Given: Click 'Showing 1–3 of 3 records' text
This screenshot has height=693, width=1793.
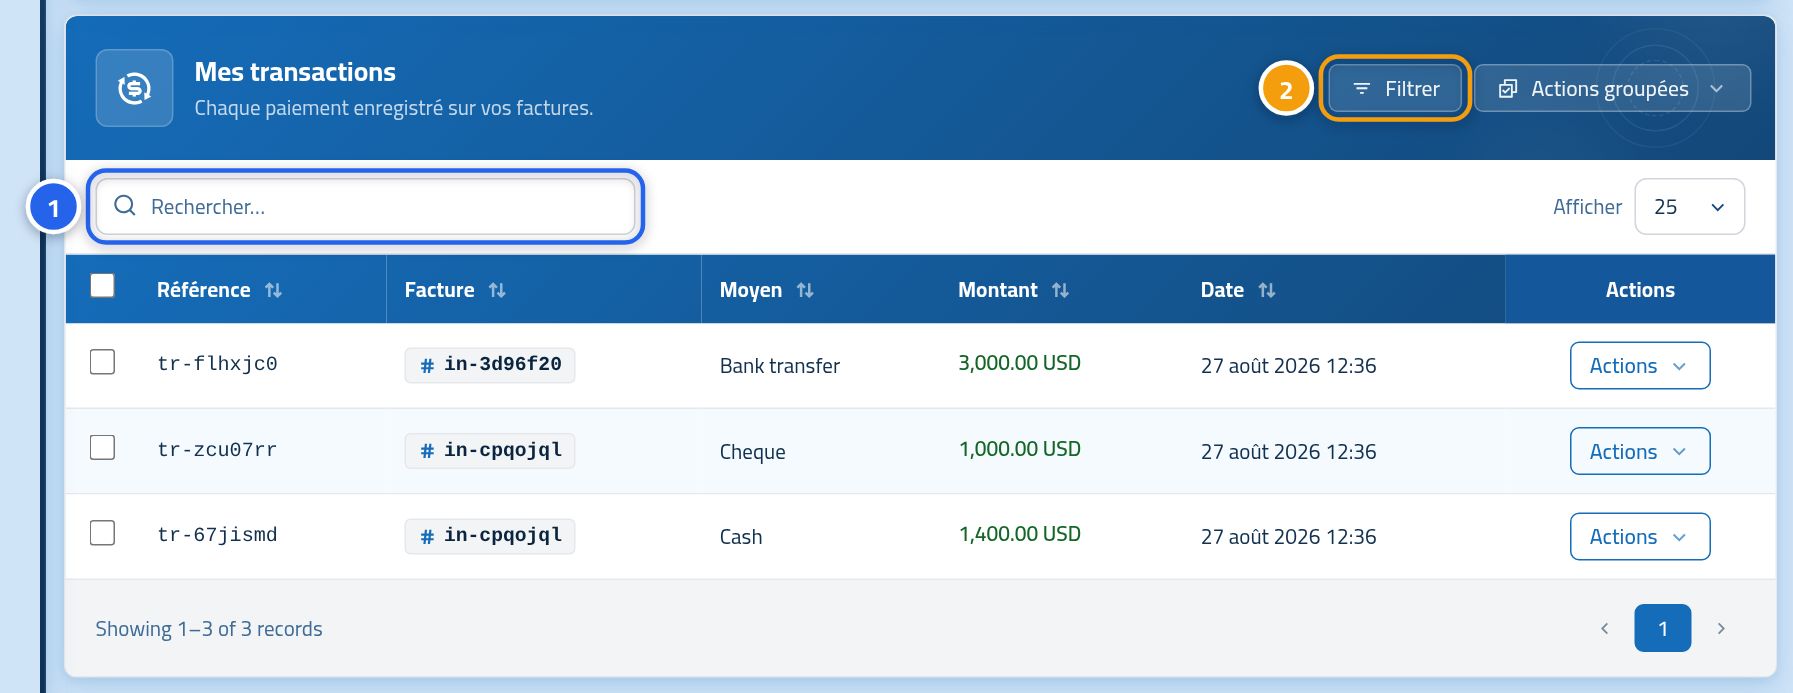Looking at the screenshot, I should point(209,629).
